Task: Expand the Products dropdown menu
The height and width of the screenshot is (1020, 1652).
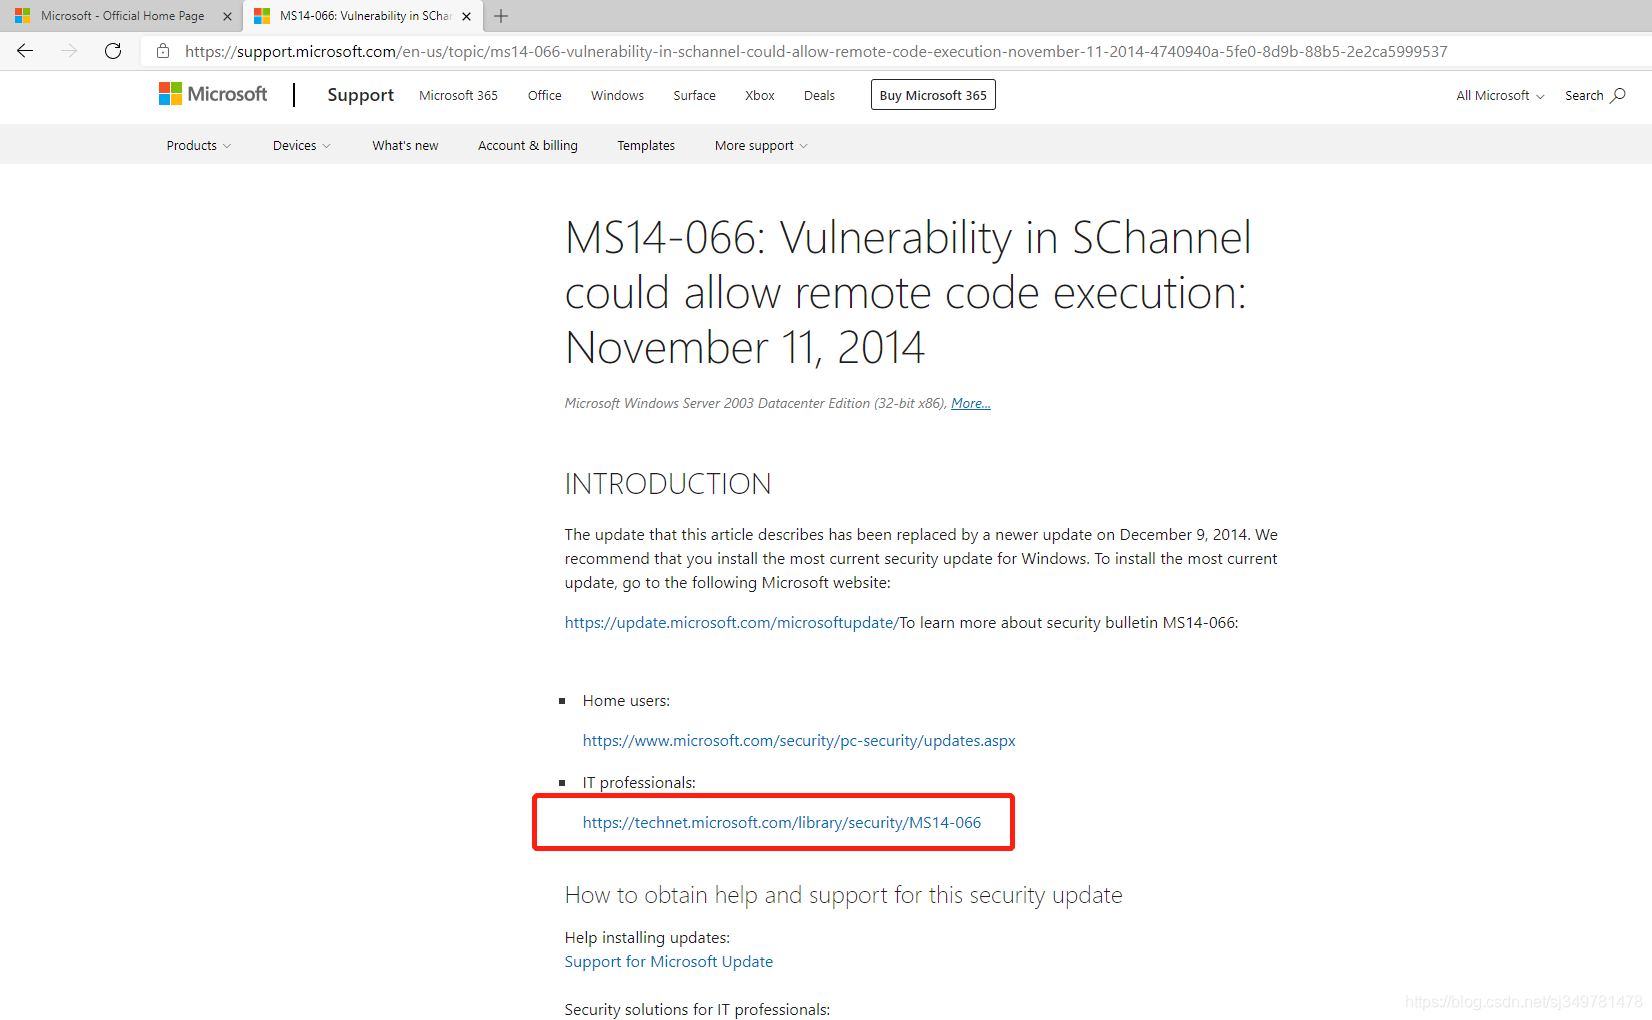Action: (x=198, y=145)
